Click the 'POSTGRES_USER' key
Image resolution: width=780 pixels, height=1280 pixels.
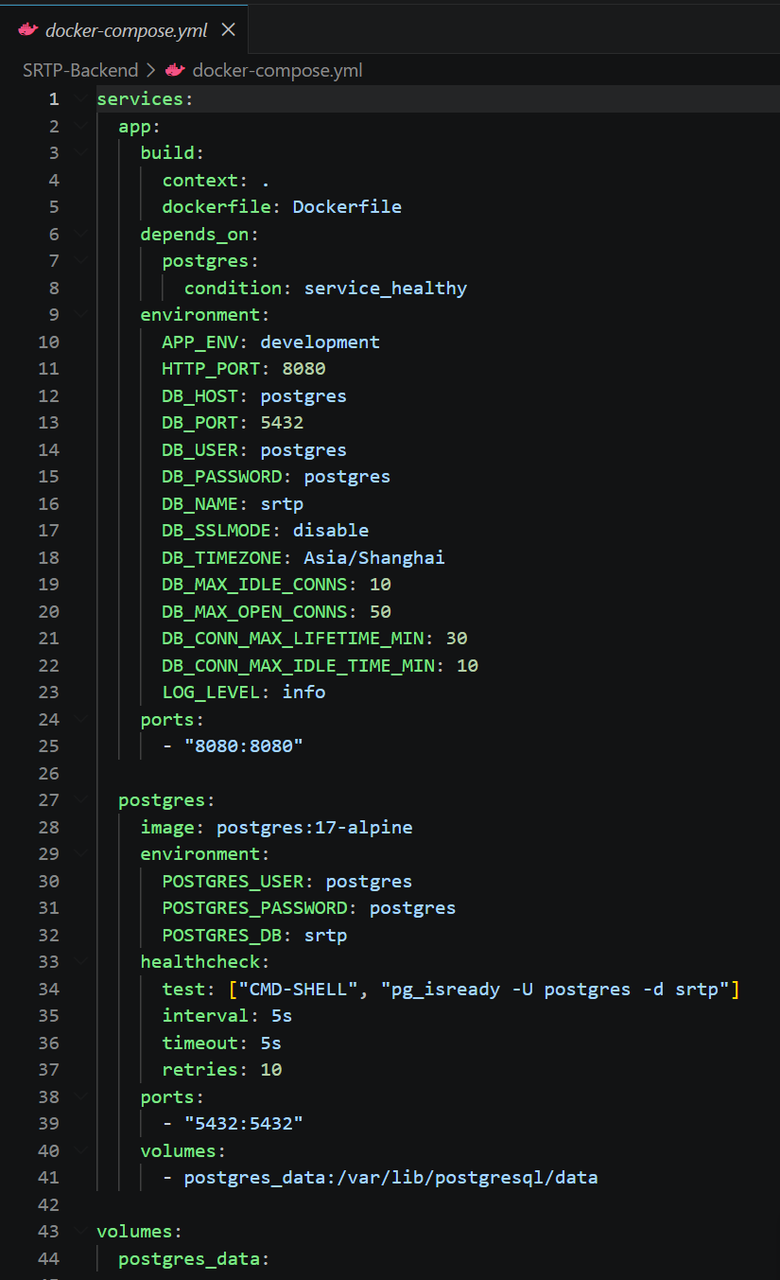pyautogui.click(x=233, y=882)
